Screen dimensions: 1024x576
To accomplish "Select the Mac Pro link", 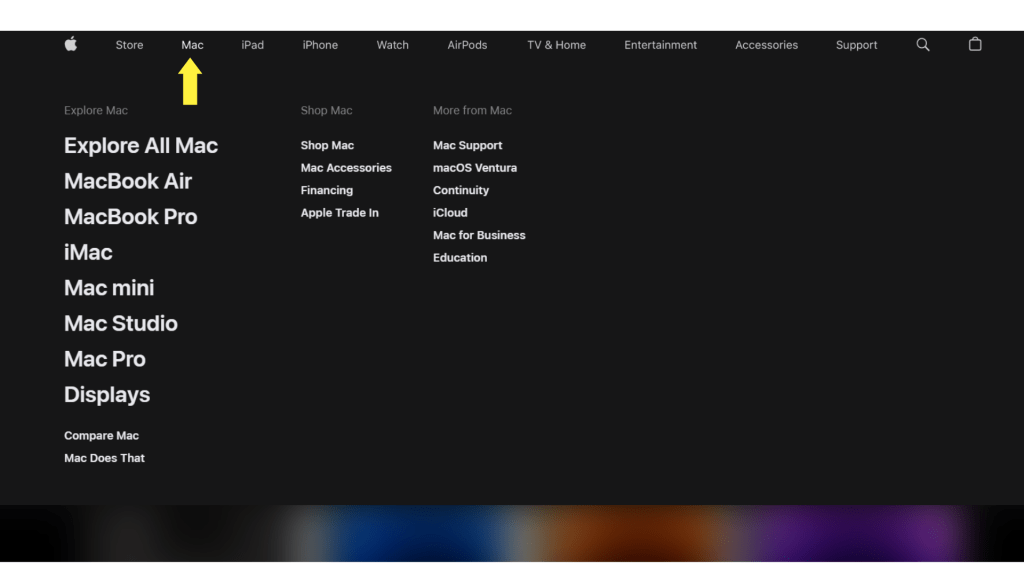I will [x=104, y=359].
